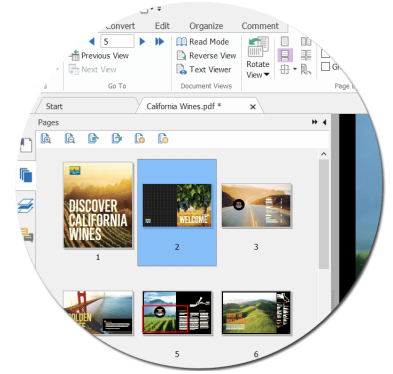Screen dimensions: 393x374
Task: Click the third Pages panel toolbar icon
Action: point(93,138)
